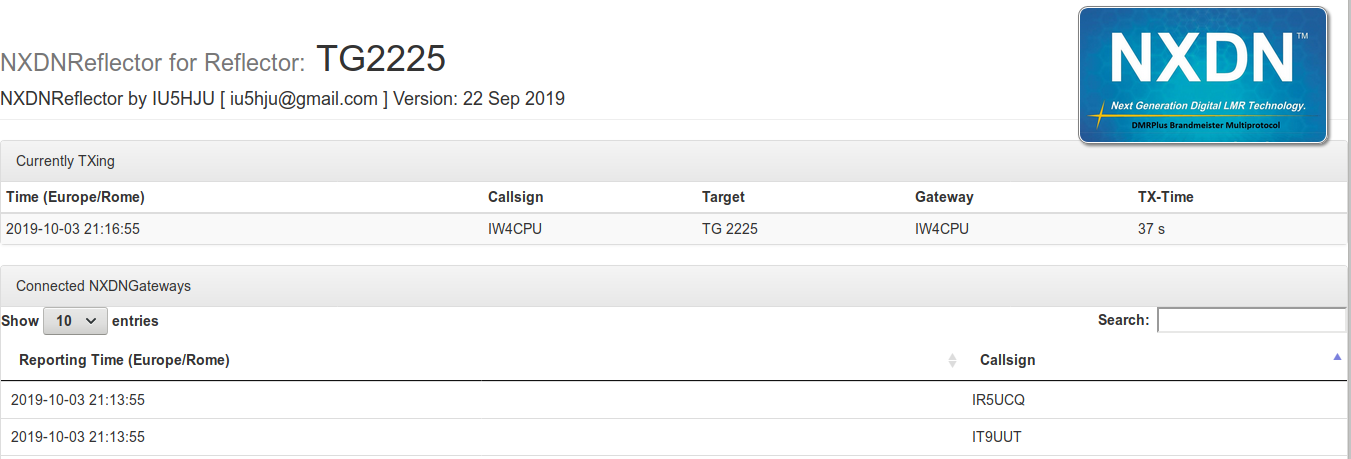1351x459 pixels.
Task: Select the IR5UCQ gateway row
Action: [x=675, y=400]
